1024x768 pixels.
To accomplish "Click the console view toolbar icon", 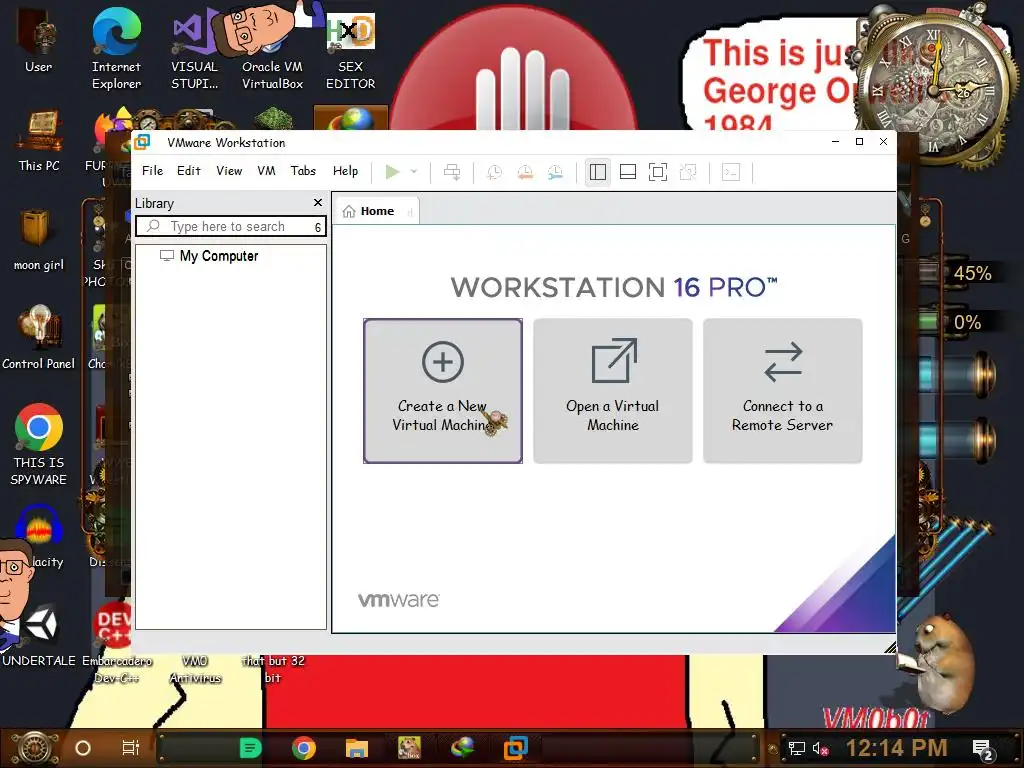I will tap(731, 172).
